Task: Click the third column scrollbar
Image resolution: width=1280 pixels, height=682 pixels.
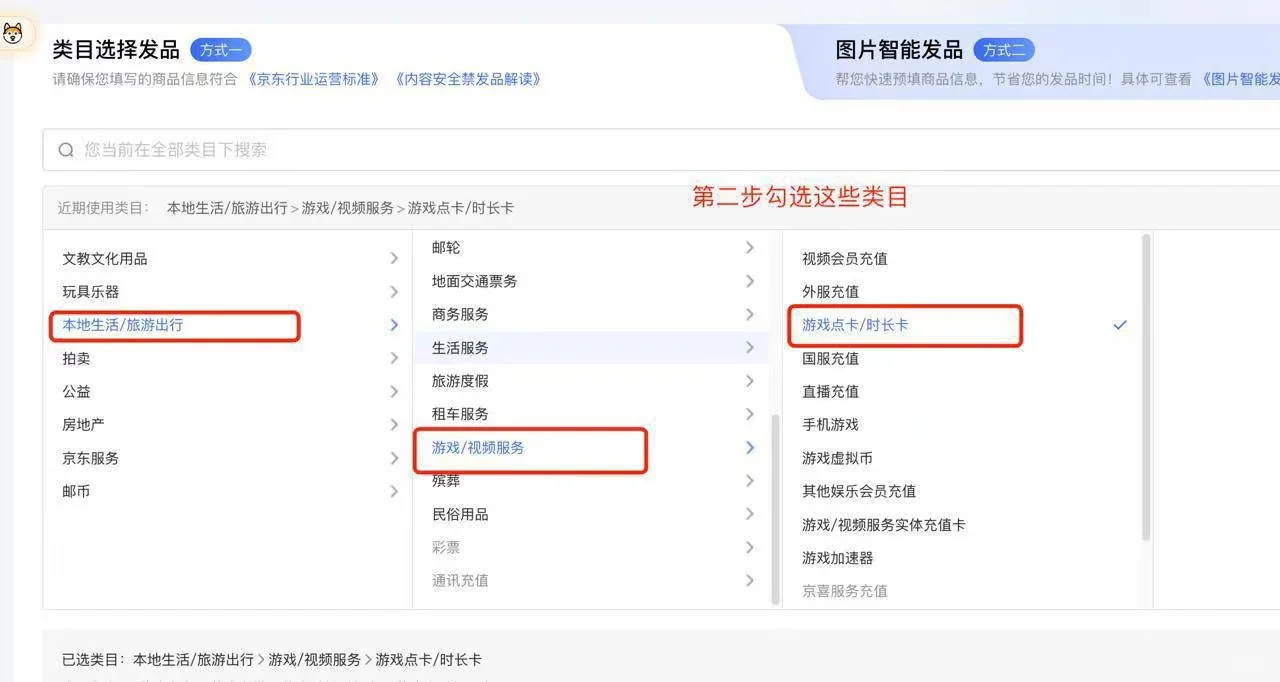Action: (x=1146, y=388)
